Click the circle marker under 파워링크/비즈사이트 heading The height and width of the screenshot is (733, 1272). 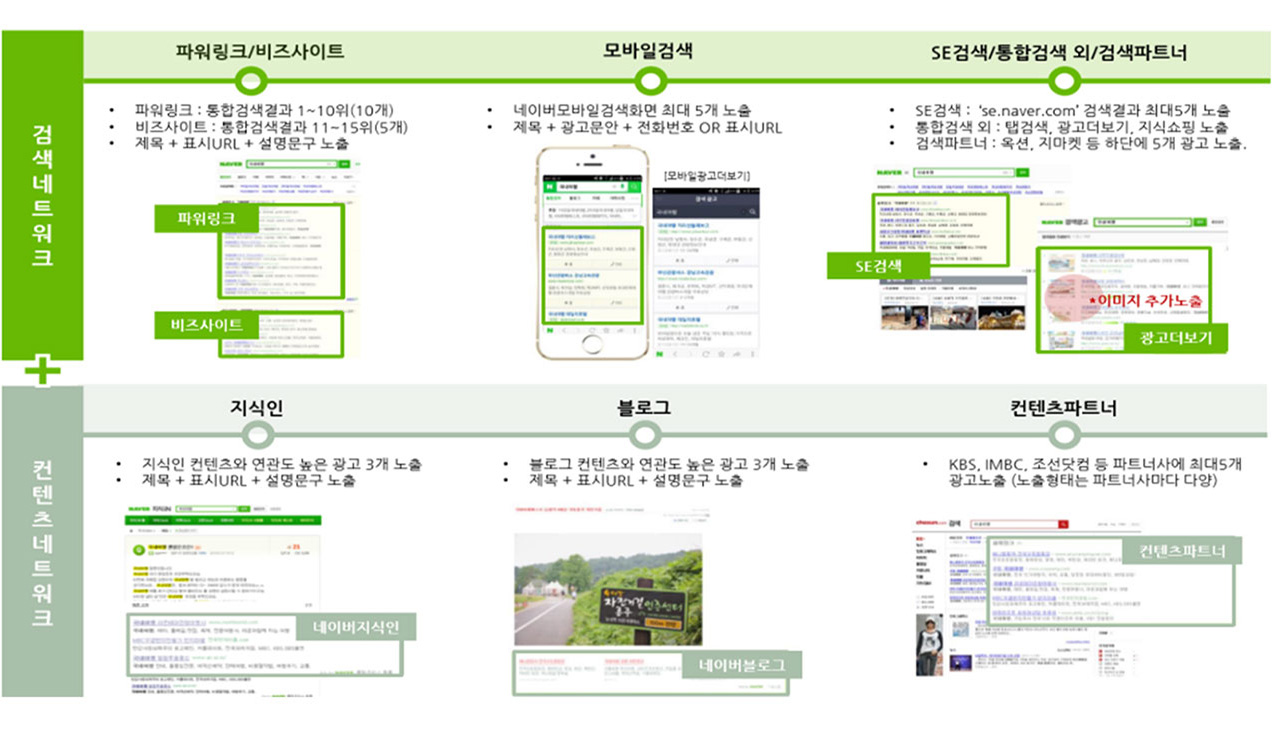tap(258, 79)
